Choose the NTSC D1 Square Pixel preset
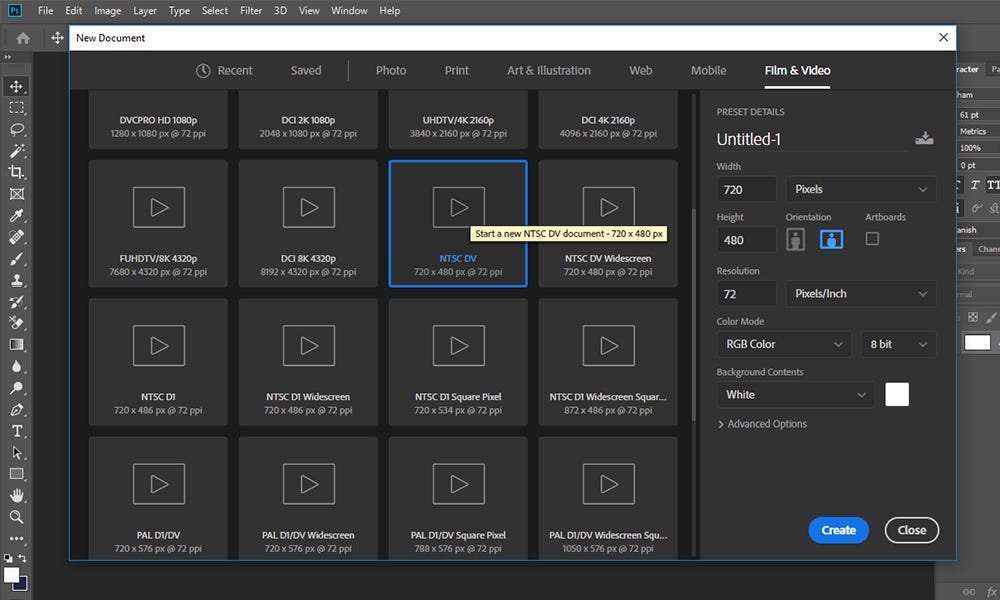Viewport: 1000px width, 600px height. 458,362
